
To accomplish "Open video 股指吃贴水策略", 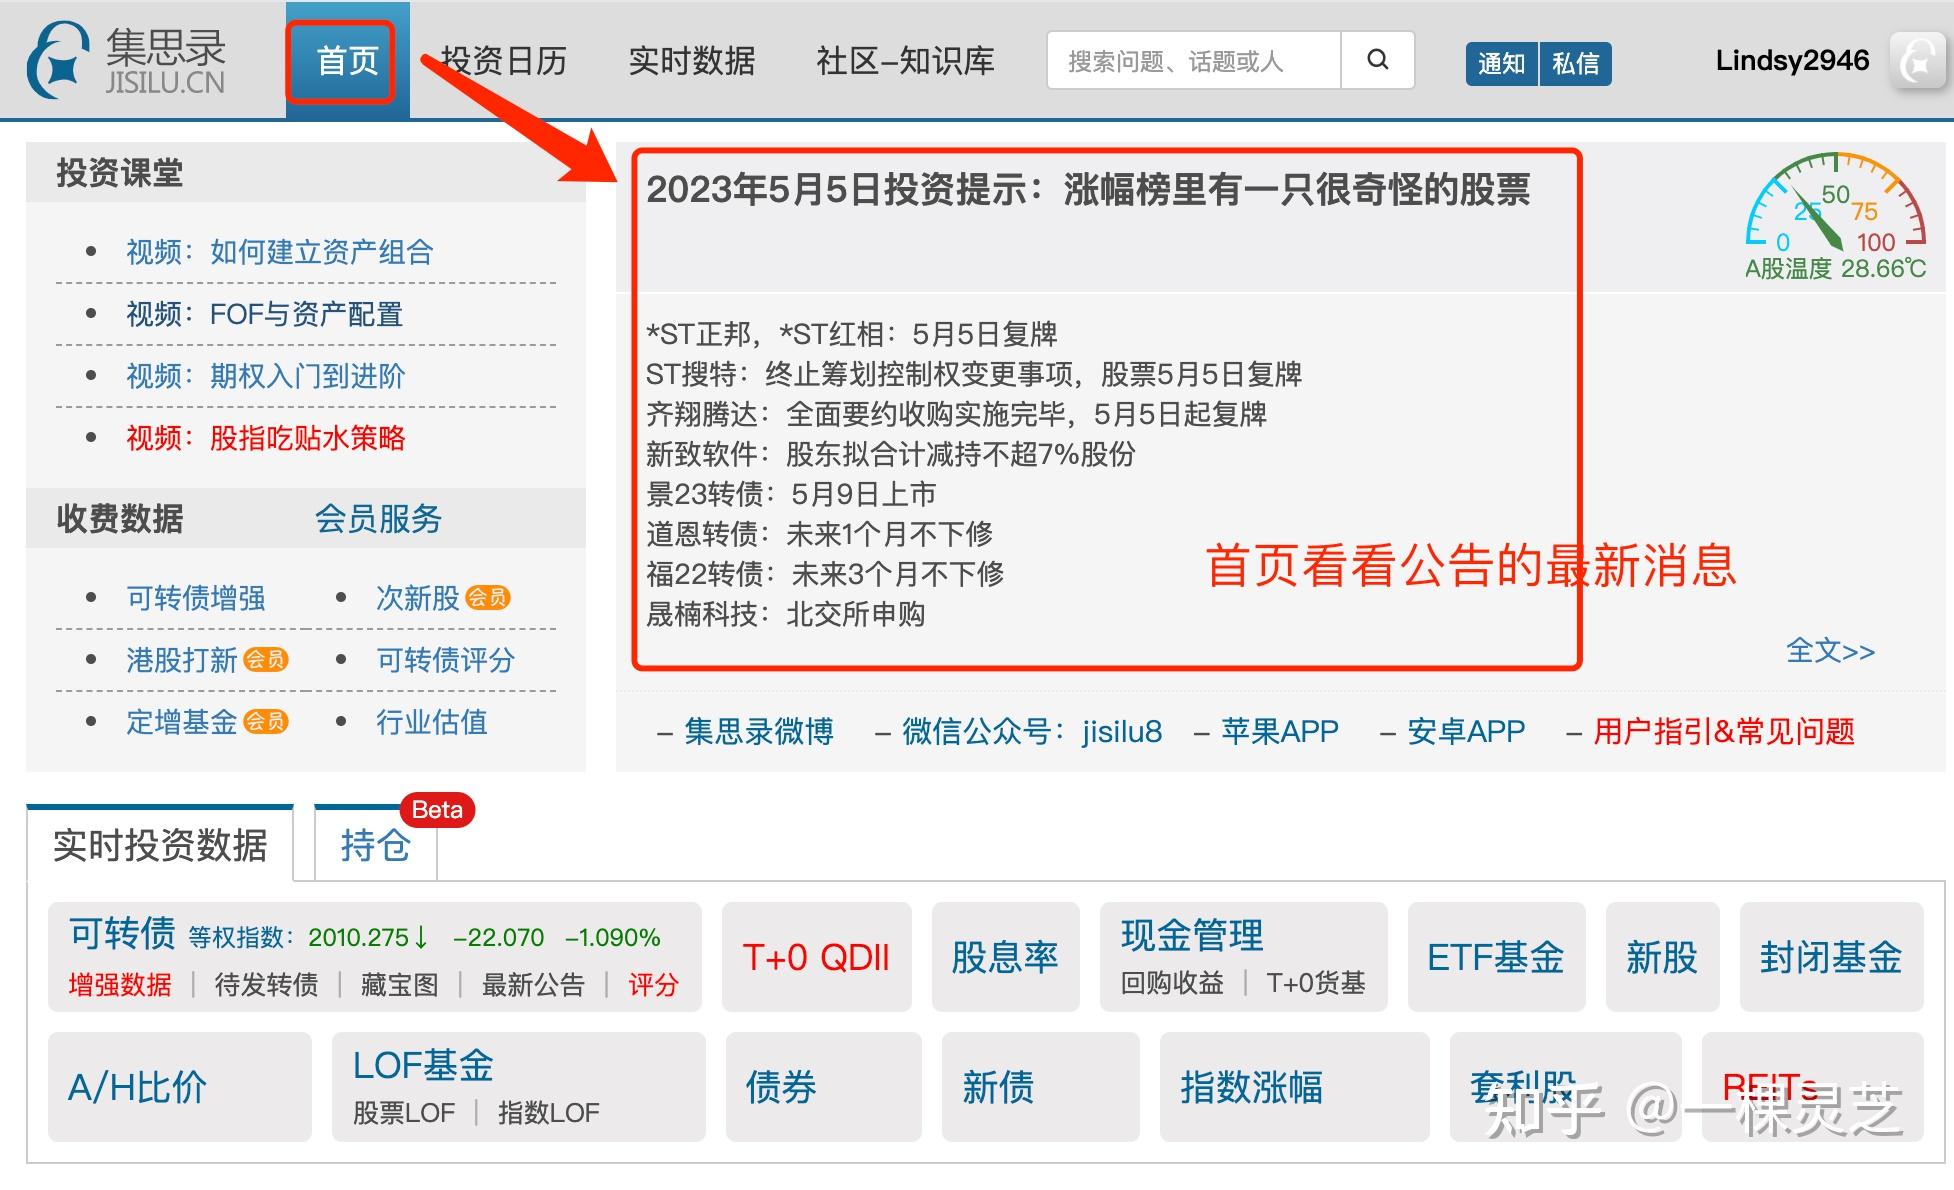I will (265, 438).
